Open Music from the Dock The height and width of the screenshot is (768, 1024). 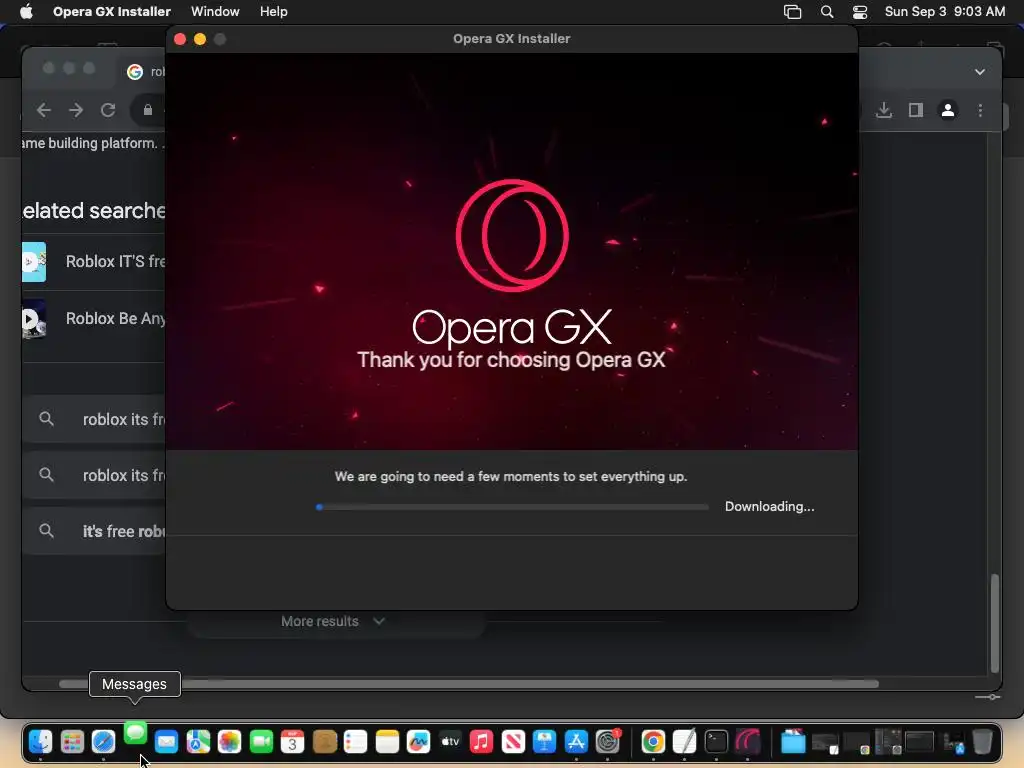pos(481,742)
